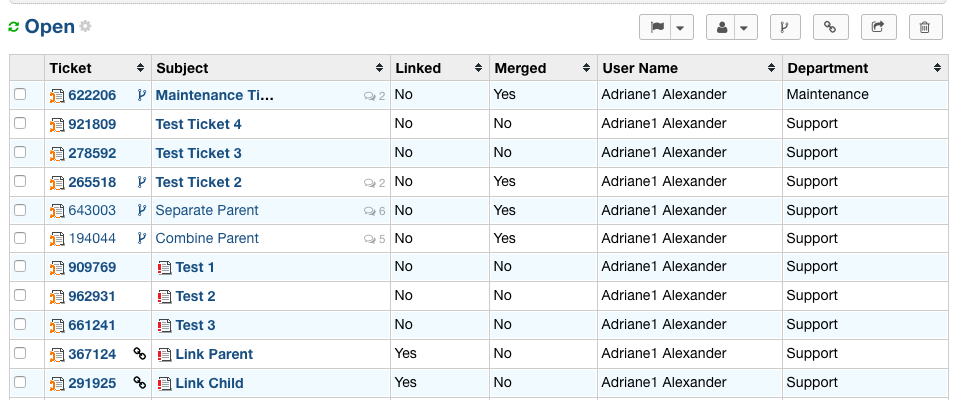The height and width of the screenshot is (400, 957).
Task: Click the Open queue title
Action: [x=50, y=27]
